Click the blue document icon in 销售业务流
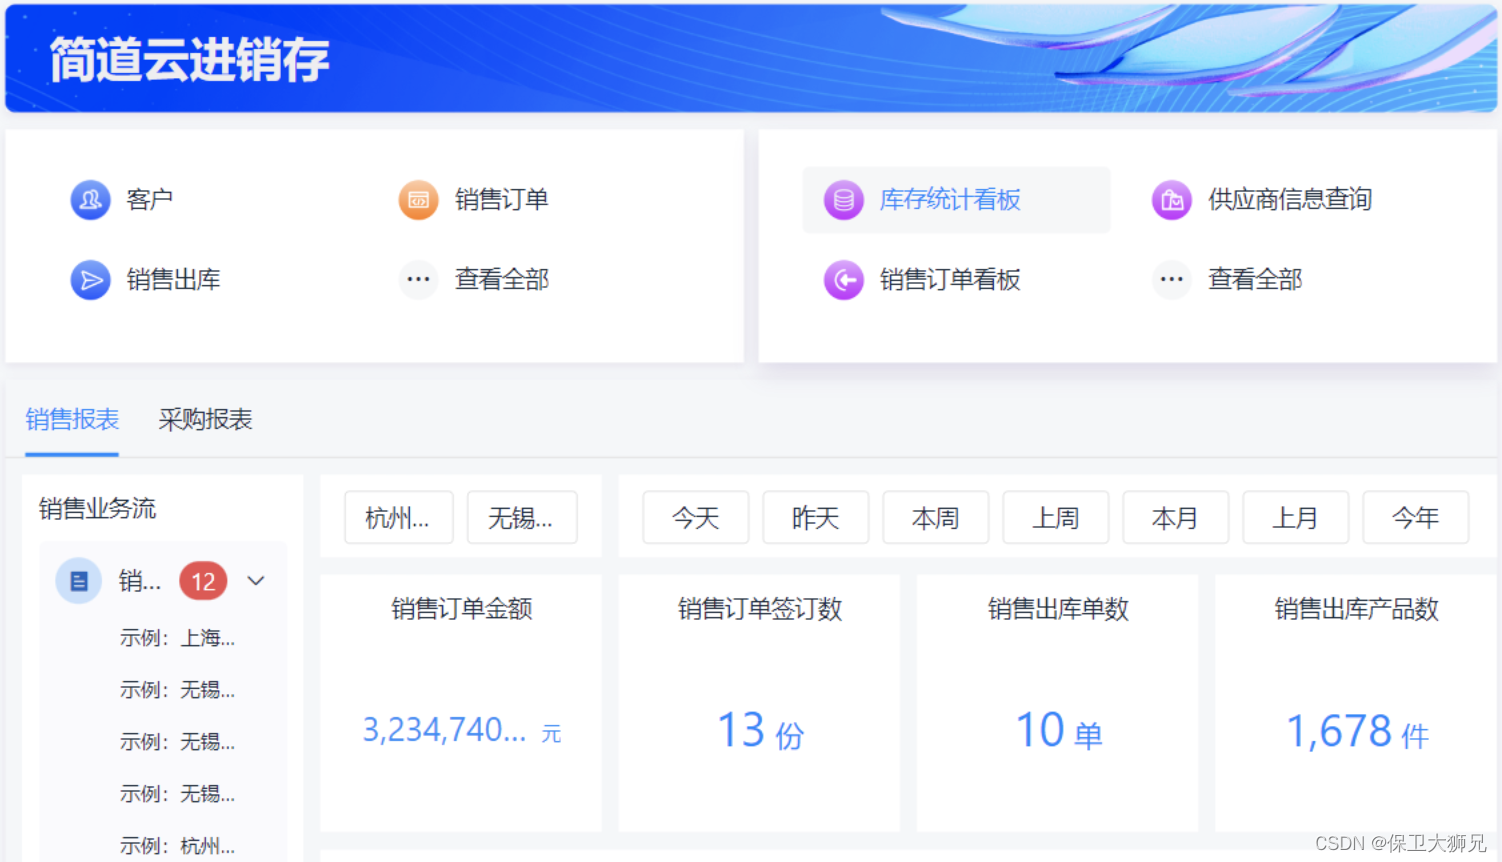Viewport: 1502px width, 862px height. tap(78, 581)
